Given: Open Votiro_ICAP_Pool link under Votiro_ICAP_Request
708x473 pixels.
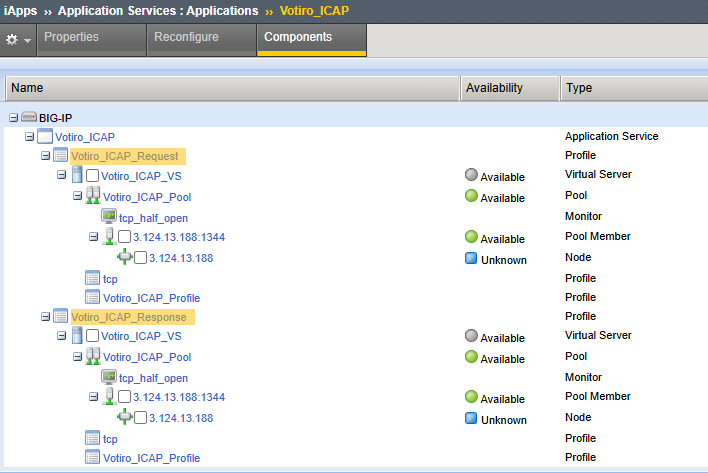Looking at the screenshot, I should pos(147,197).
